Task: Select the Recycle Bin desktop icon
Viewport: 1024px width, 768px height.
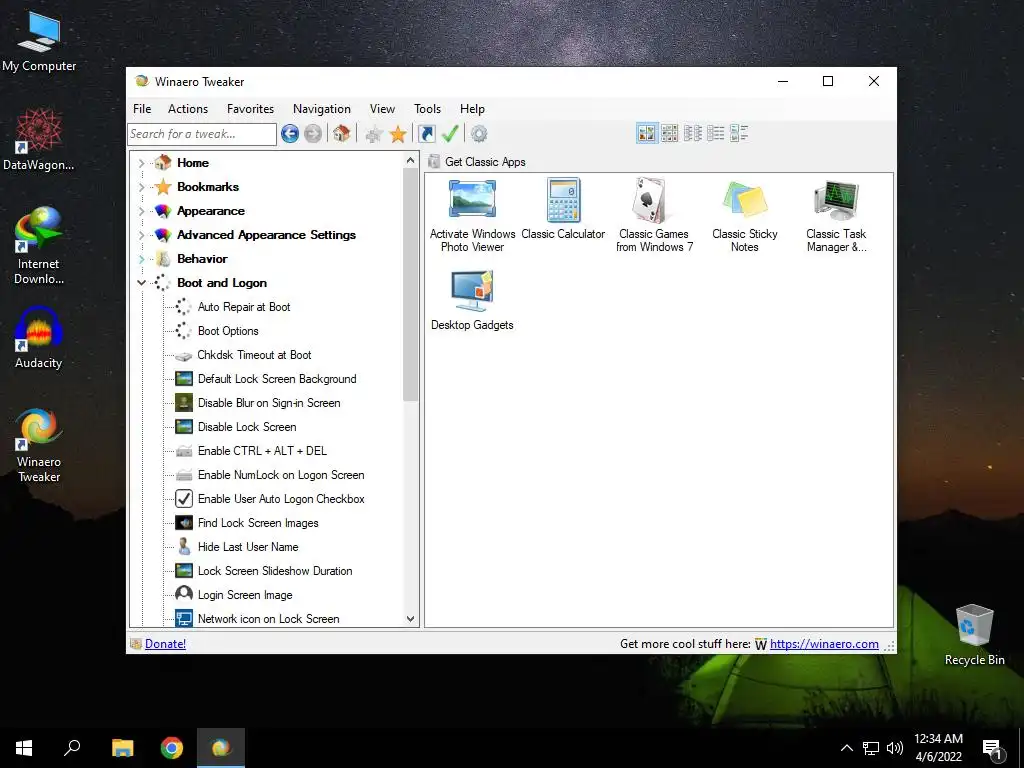Action: [974, 635]
